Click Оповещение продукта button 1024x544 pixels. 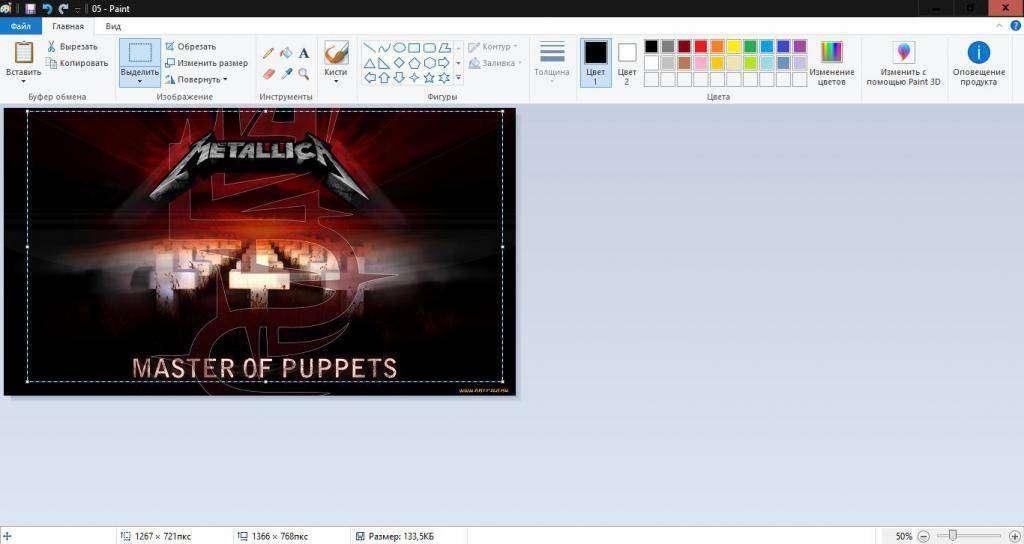(x=978, y=63)
